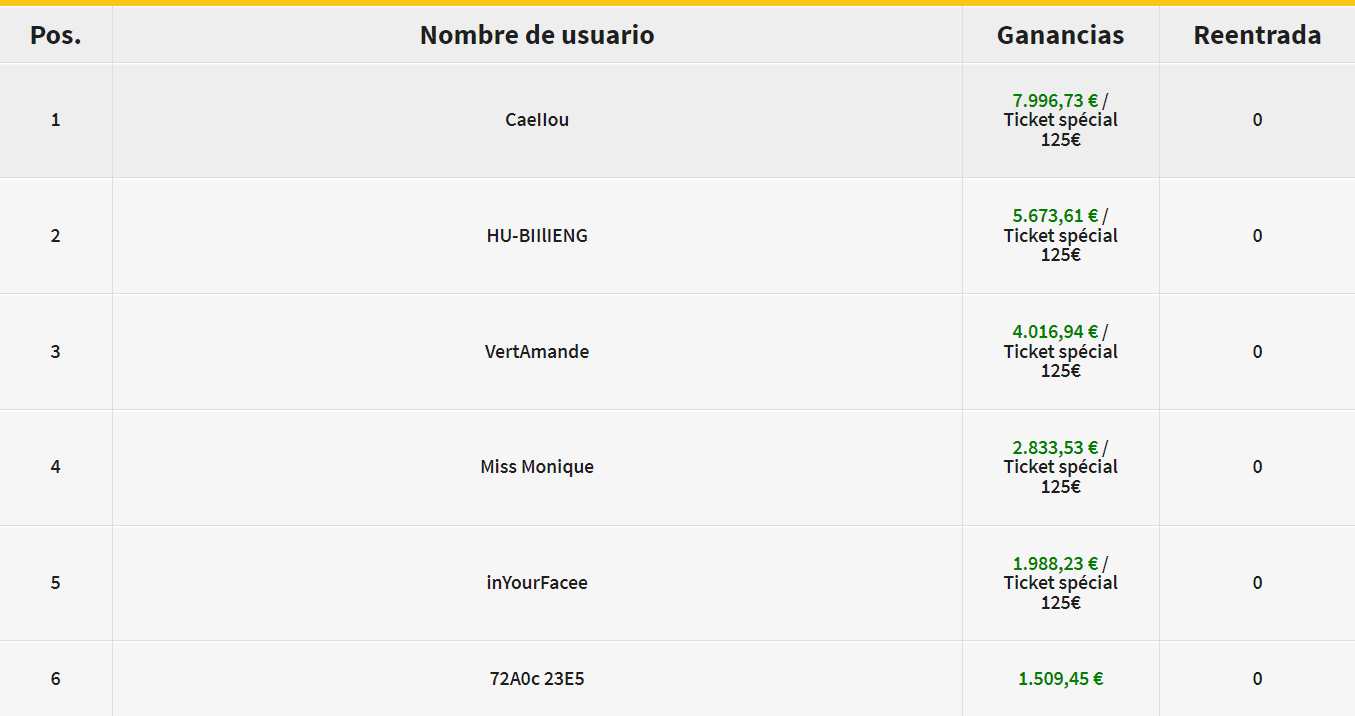The image size is (1355, 716).
Task: Click Ticket spécial 125€ text for VertAmande
Action: [1061, 361]
